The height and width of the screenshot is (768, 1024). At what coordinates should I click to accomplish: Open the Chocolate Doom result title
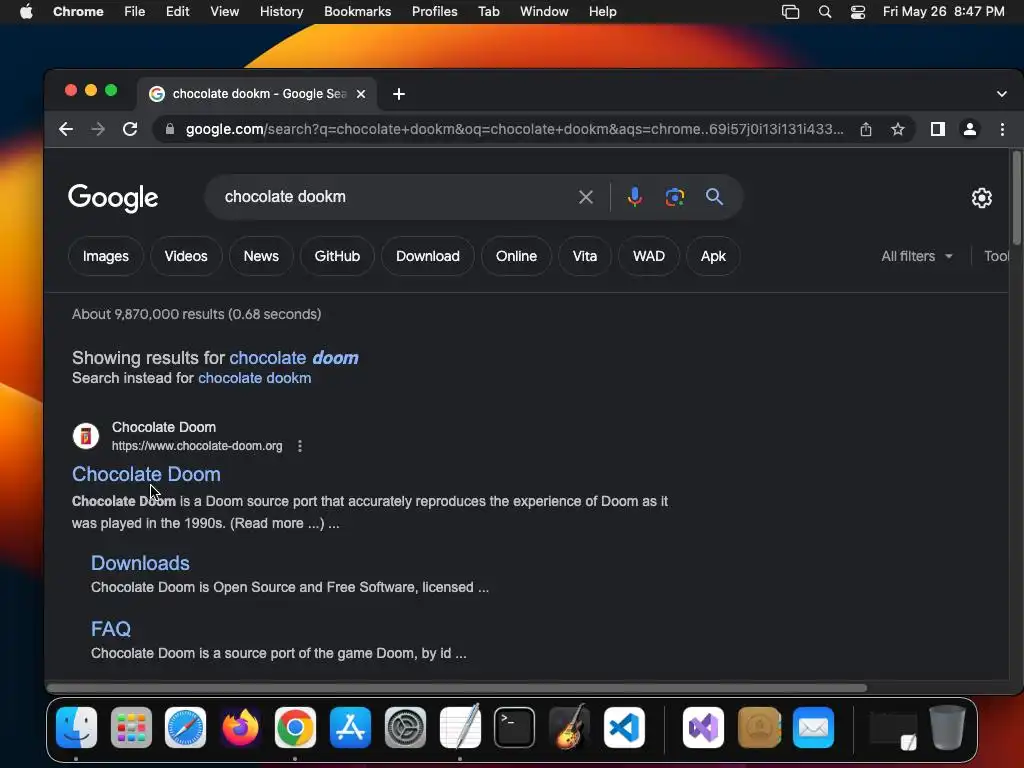pos(146,474)
